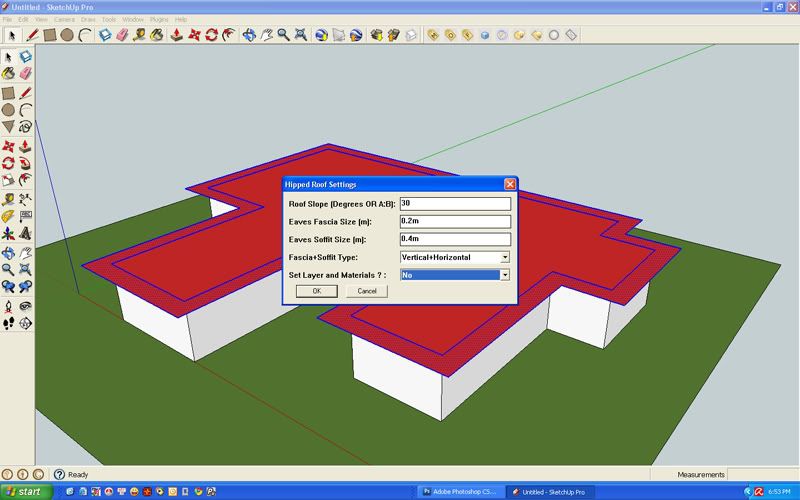Pick the Tape Measure on horizontal toolbar
This screenshot has width=800, height=500.
[139, 35]
